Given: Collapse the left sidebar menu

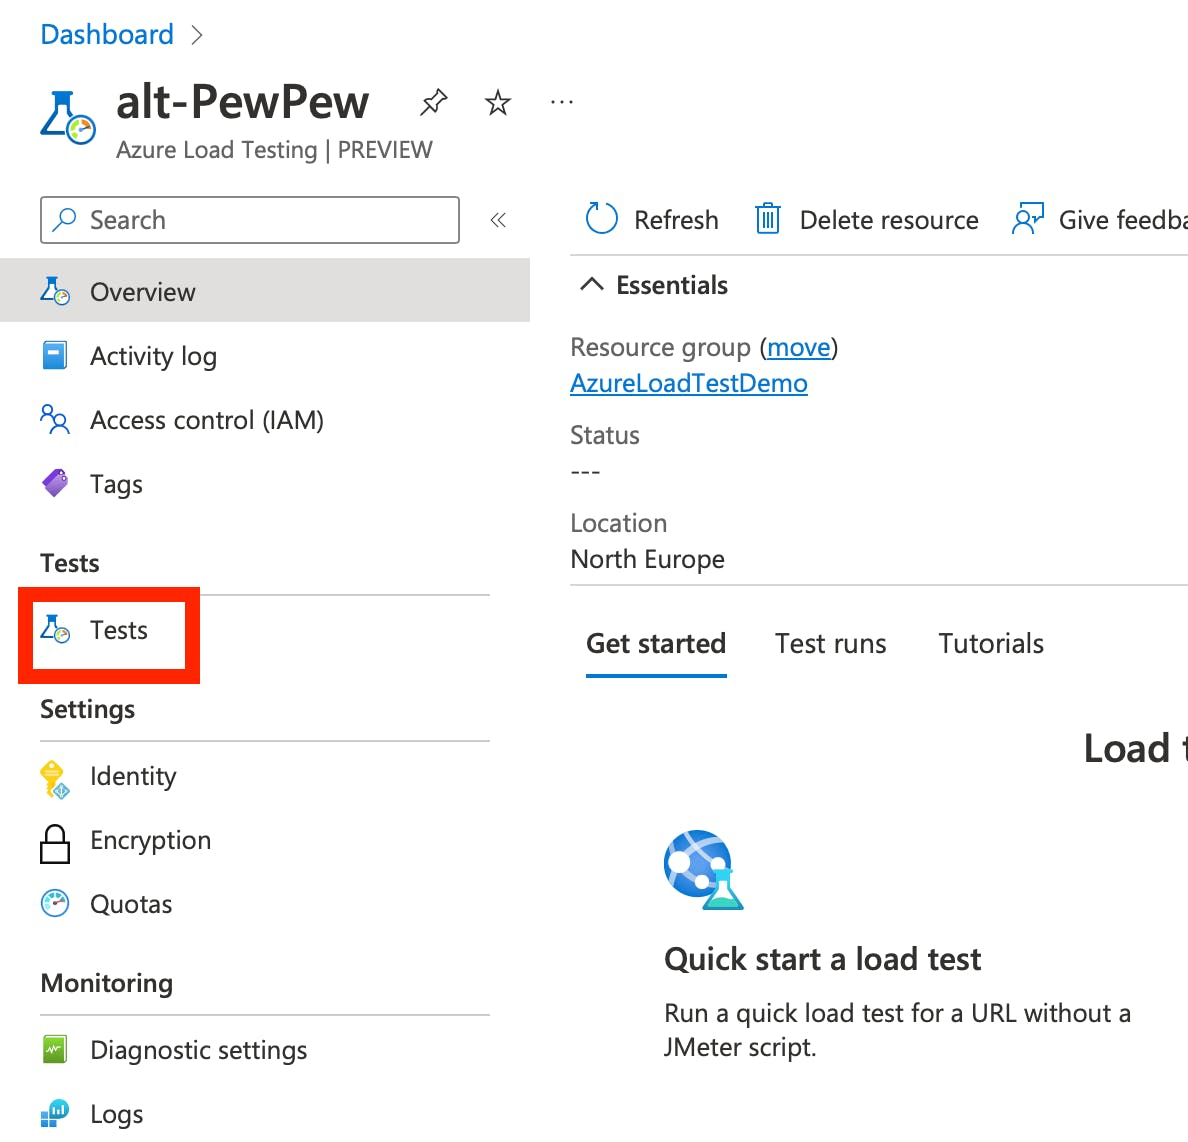Looking at the screenshot, I should point(498,220).
